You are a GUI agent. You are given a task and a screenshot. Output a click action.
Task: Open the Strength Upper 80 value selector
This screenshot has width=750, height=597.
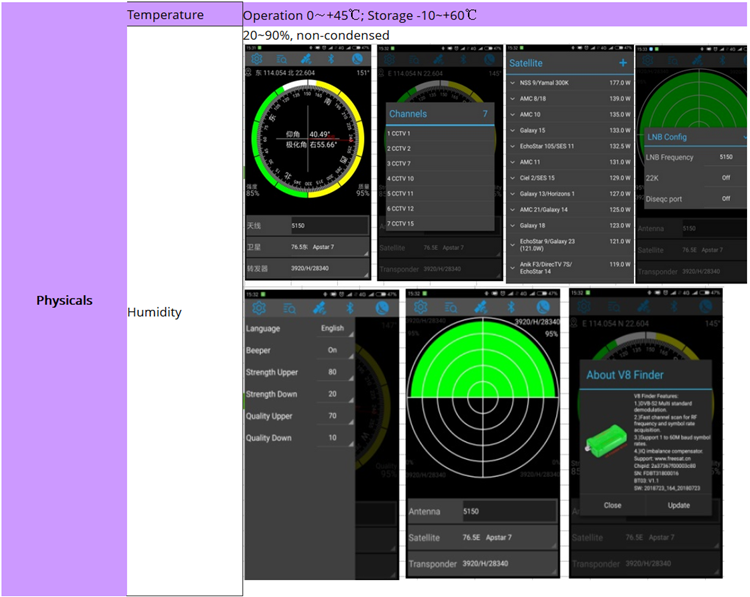coord(333,372)
